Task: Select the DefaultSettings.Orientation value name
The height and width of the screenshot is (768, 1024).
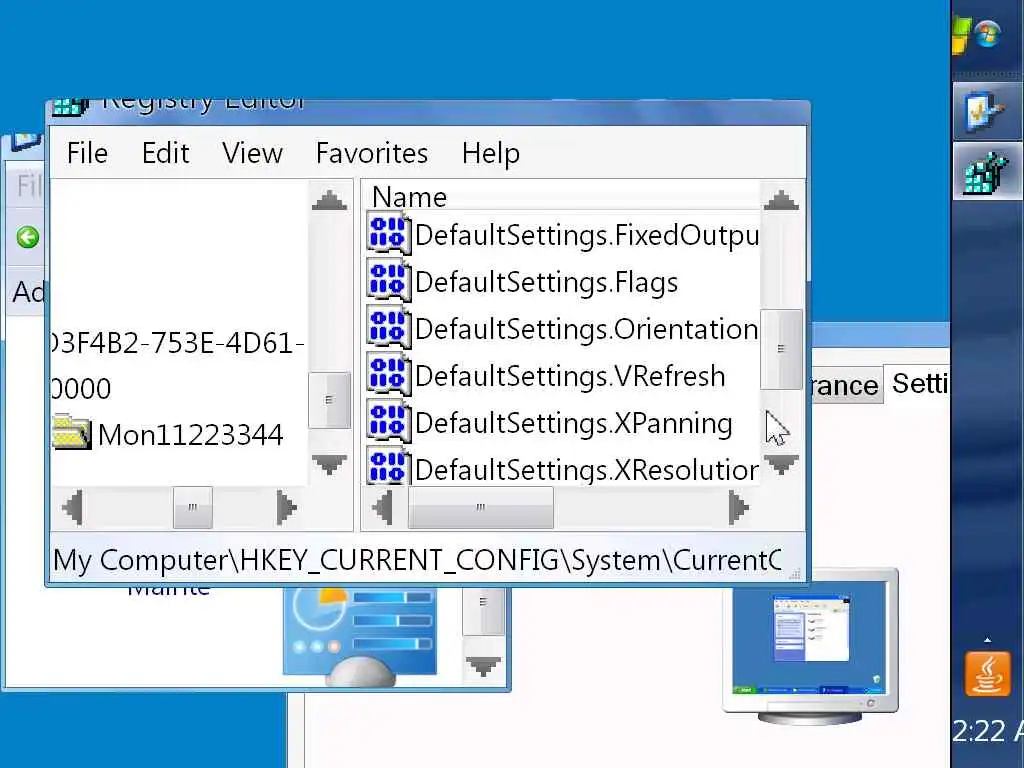Action: pyautogui.click(x=586, y=329)
